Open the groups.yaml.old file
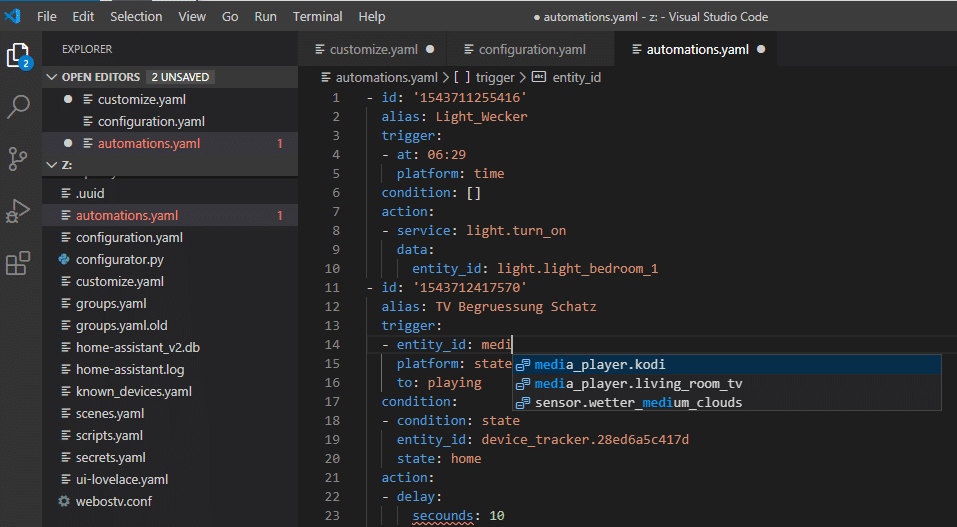 point(170,325)
